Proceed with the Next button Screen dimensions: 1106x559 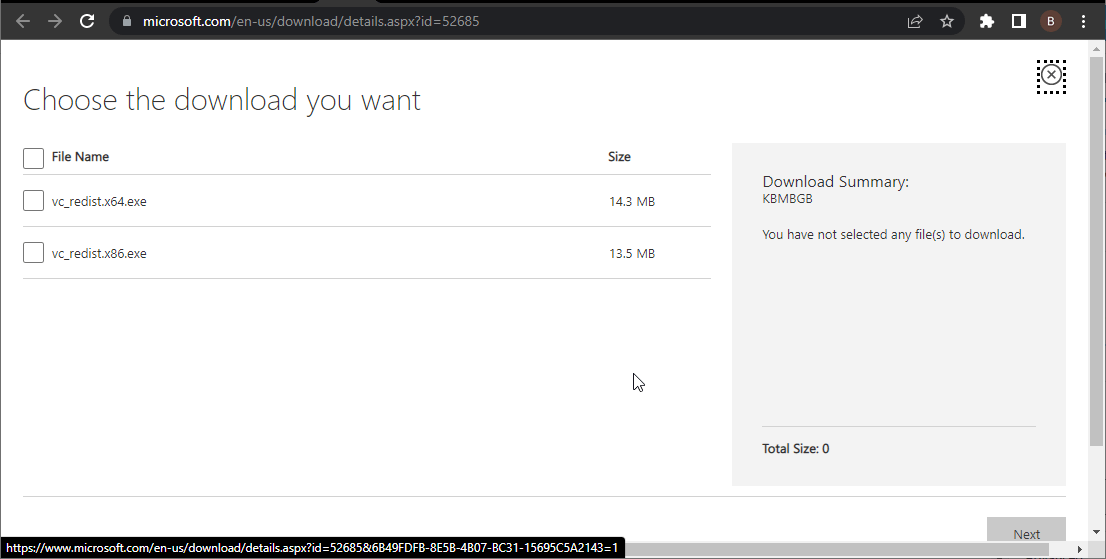(1026, 530)
